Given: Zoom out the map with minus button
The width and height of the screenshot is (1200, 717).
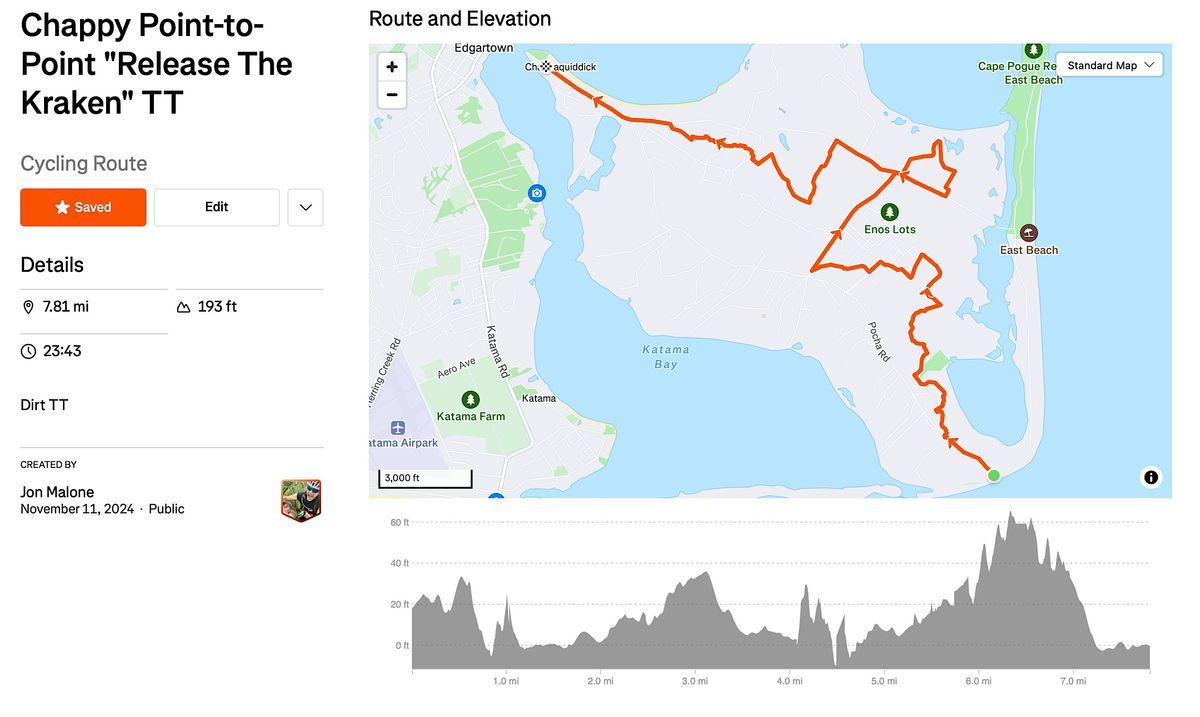Looking at the screenshot, I should coord(392,95).
